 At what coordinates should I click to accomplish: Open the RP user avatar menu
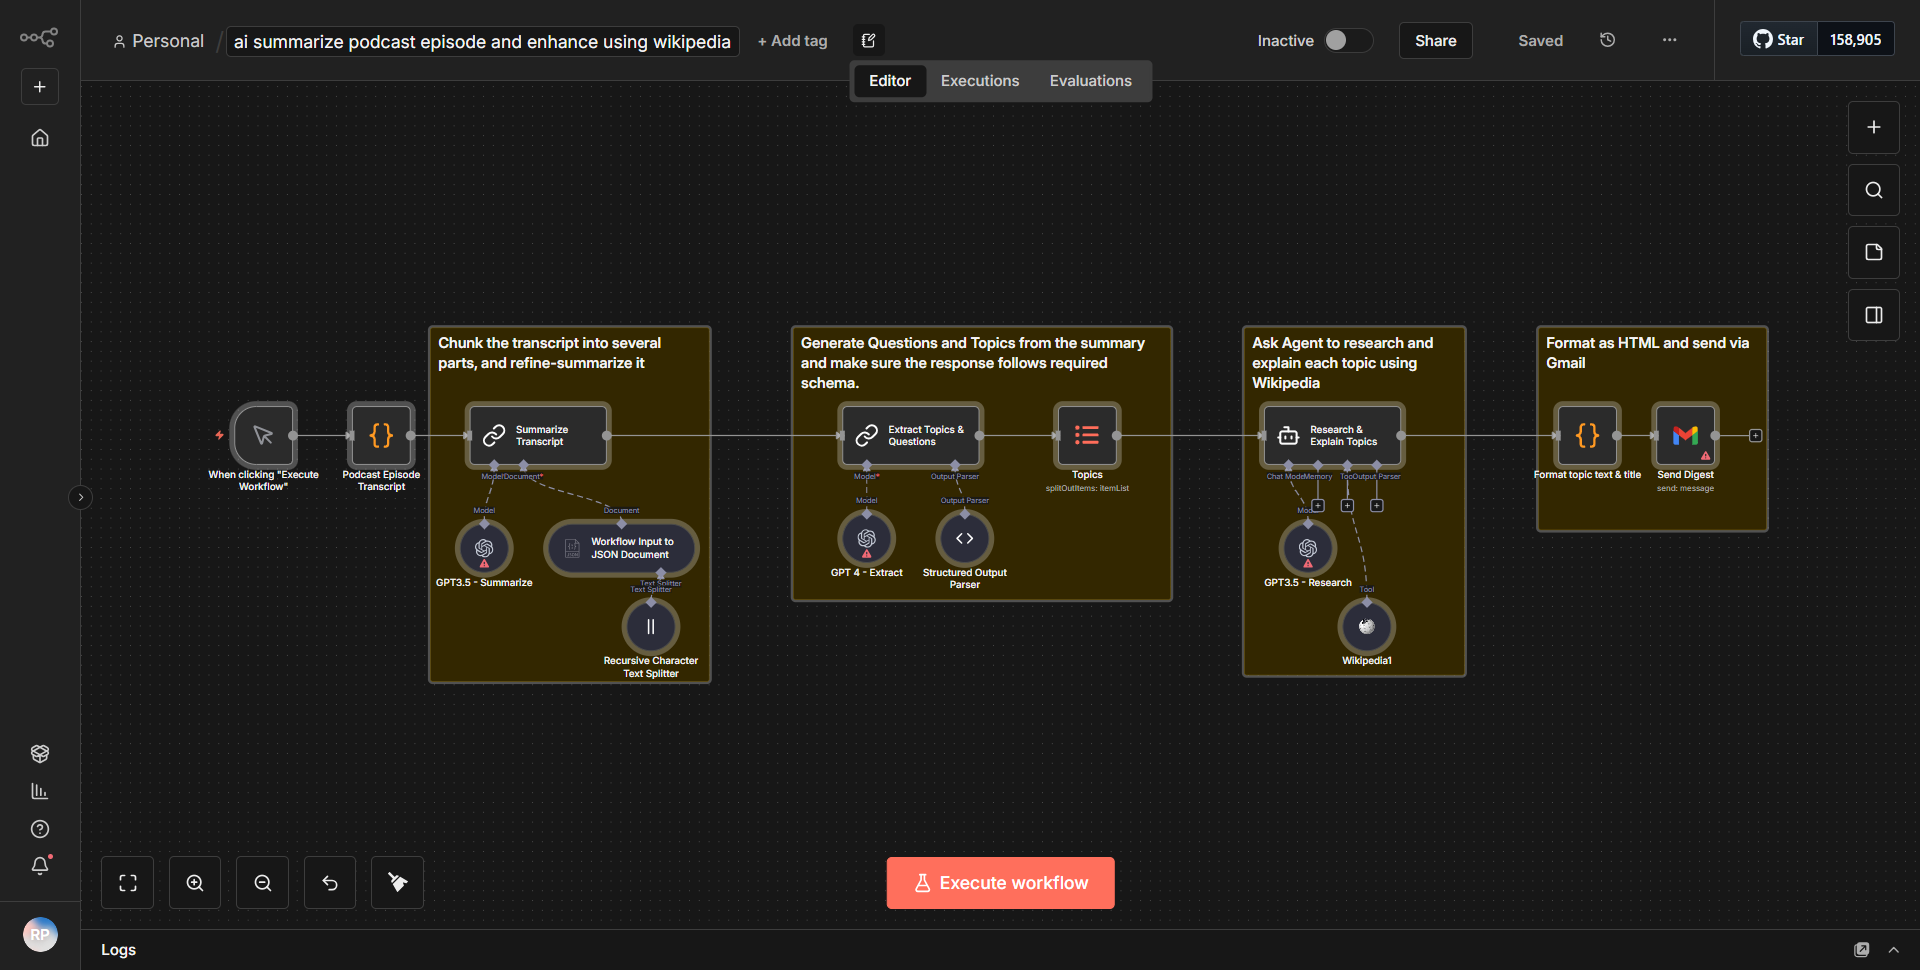click(x=40, y=935)
